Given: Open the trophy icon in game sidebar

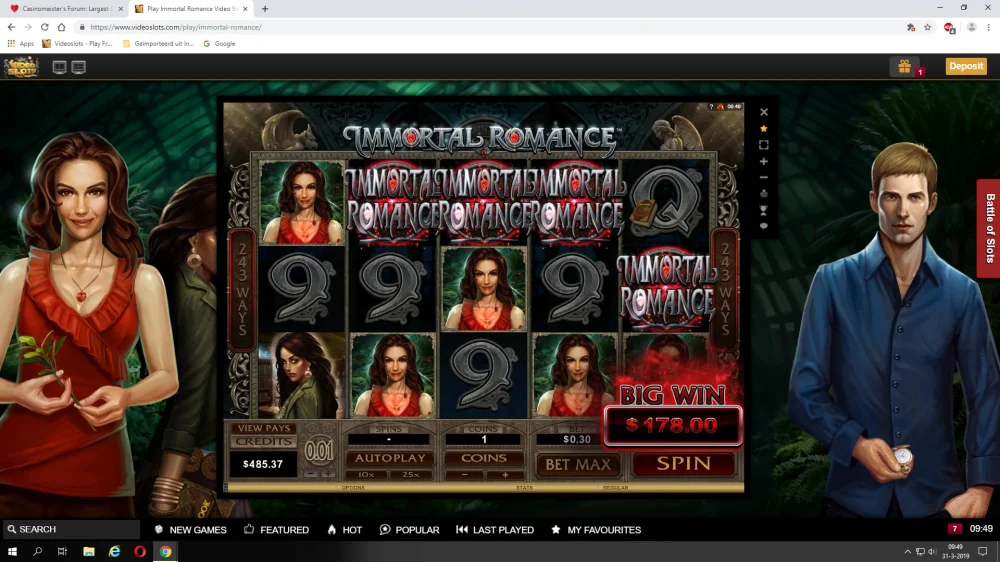Looking at the screenshot, I should (763, 210).
